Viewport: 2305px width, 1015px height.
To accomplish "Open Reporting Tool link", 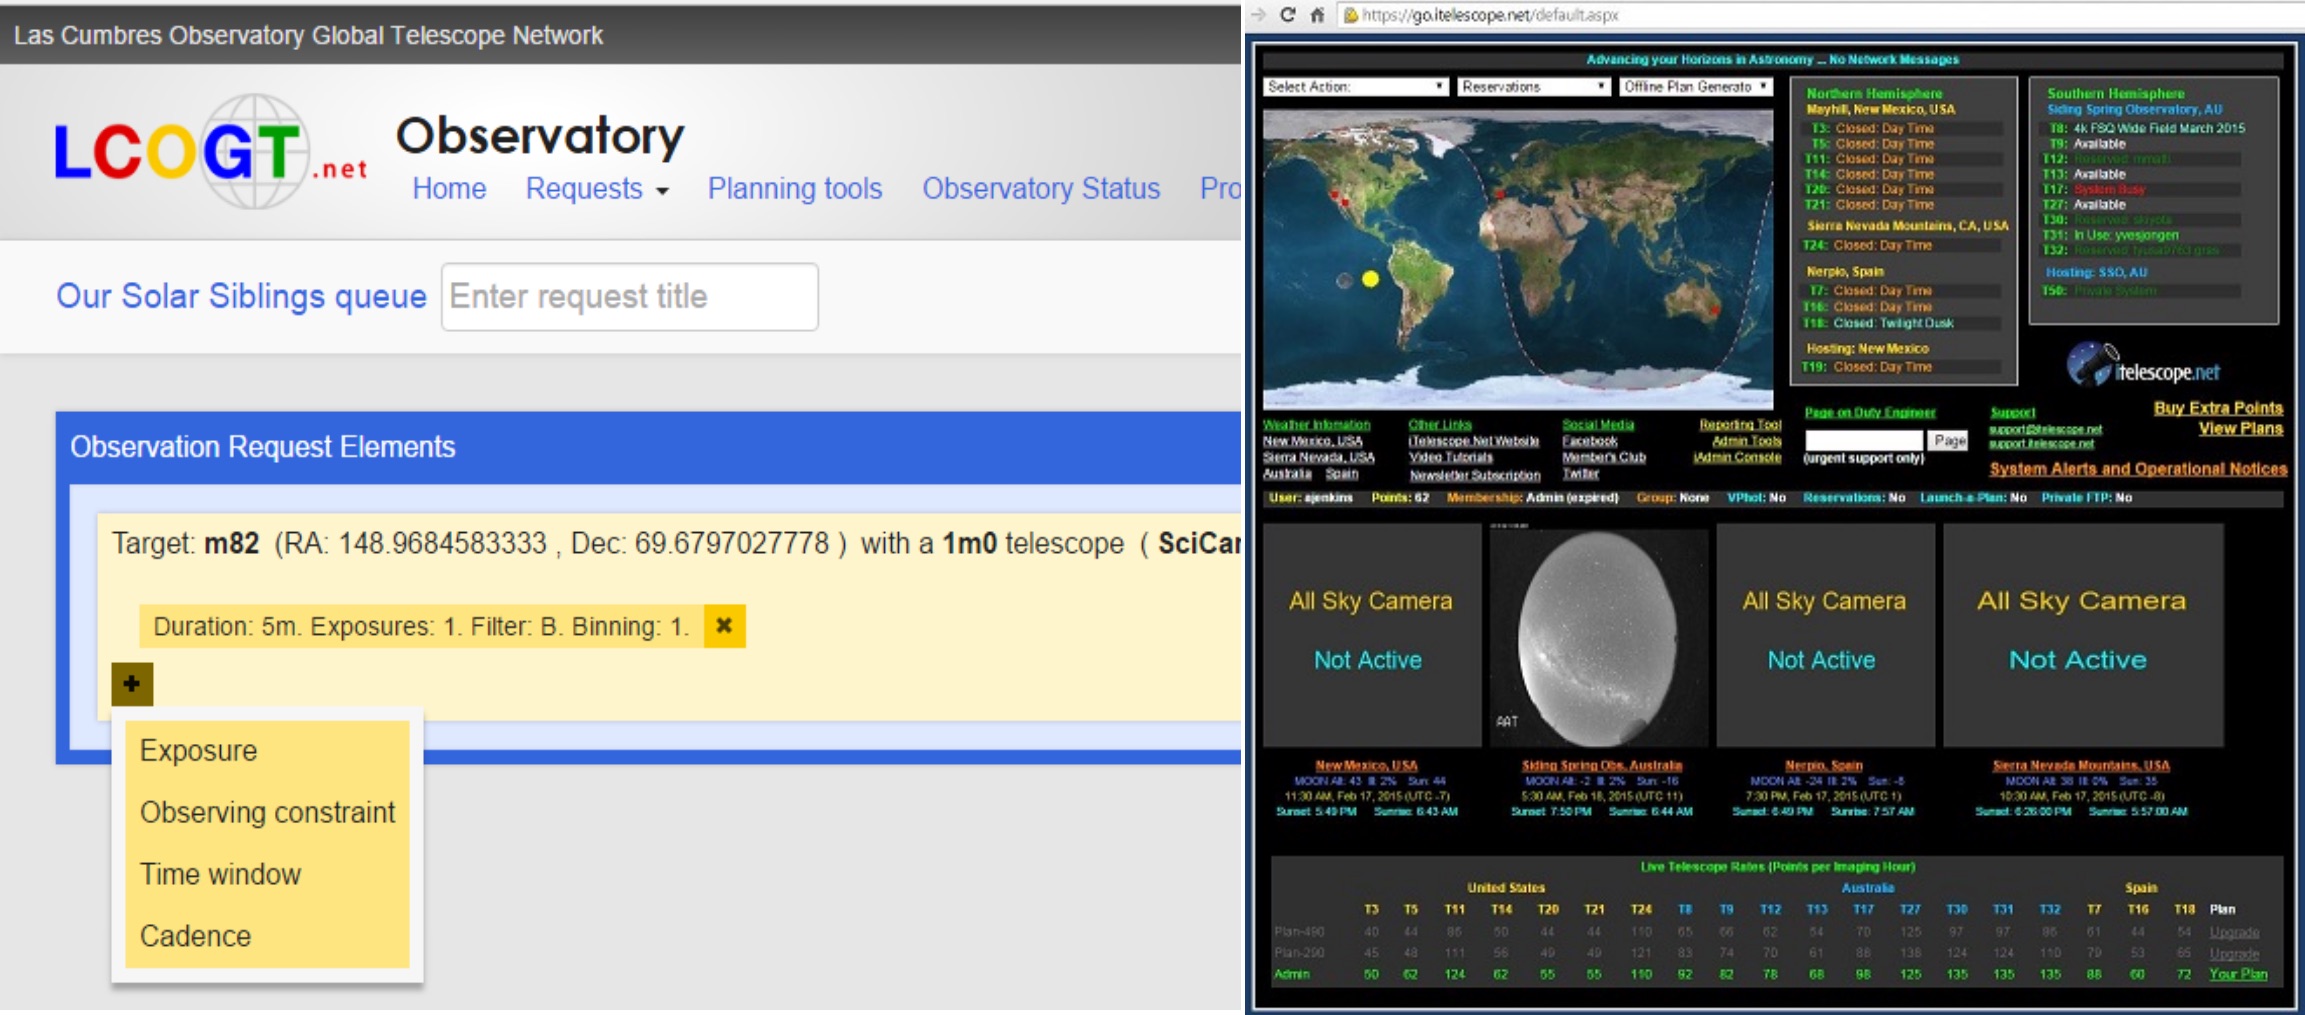I will pos(1740,425).
